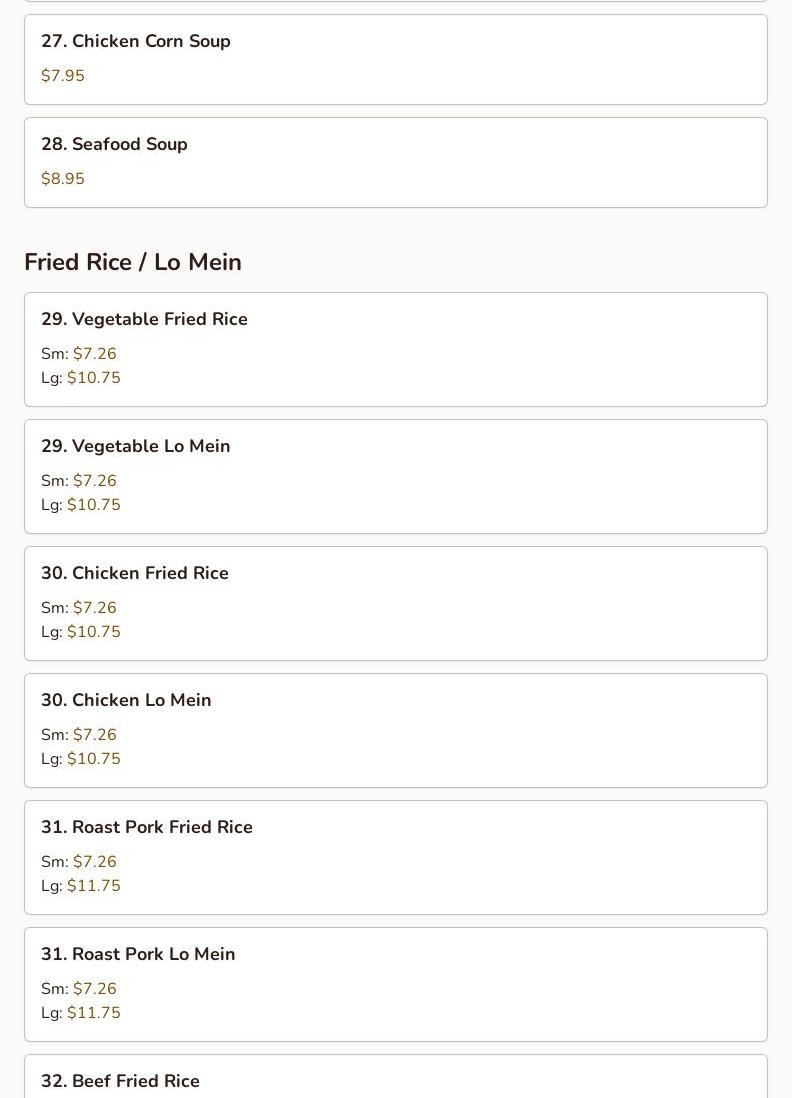Open the Vegetable Lo Mein item

tap(136, 446)
